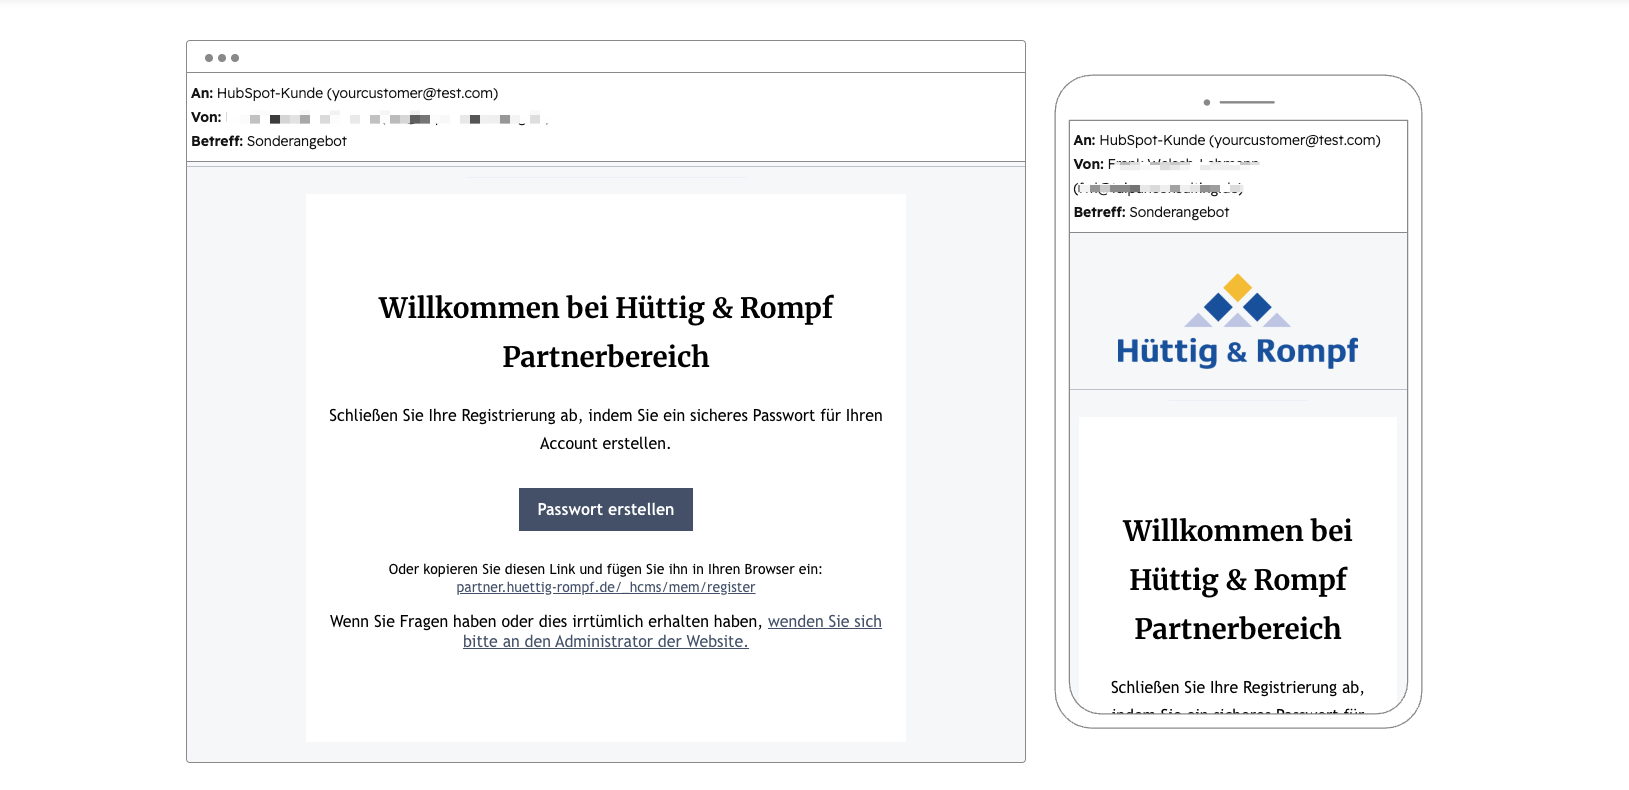Viewport: 1629px width, 790px height.
Task: Click the mobile preview 'An: HubSpot-Kunde' line
Action: click(x=1227, y=140)
